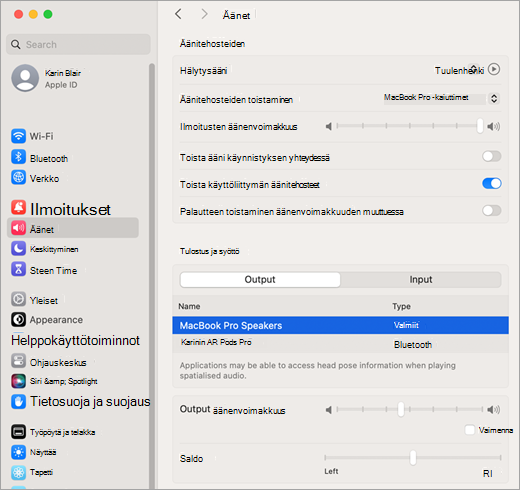The width and height of the screenshot is (520, 490).
Task: Switch to the Output tab
Action: [x=260, y=279]
